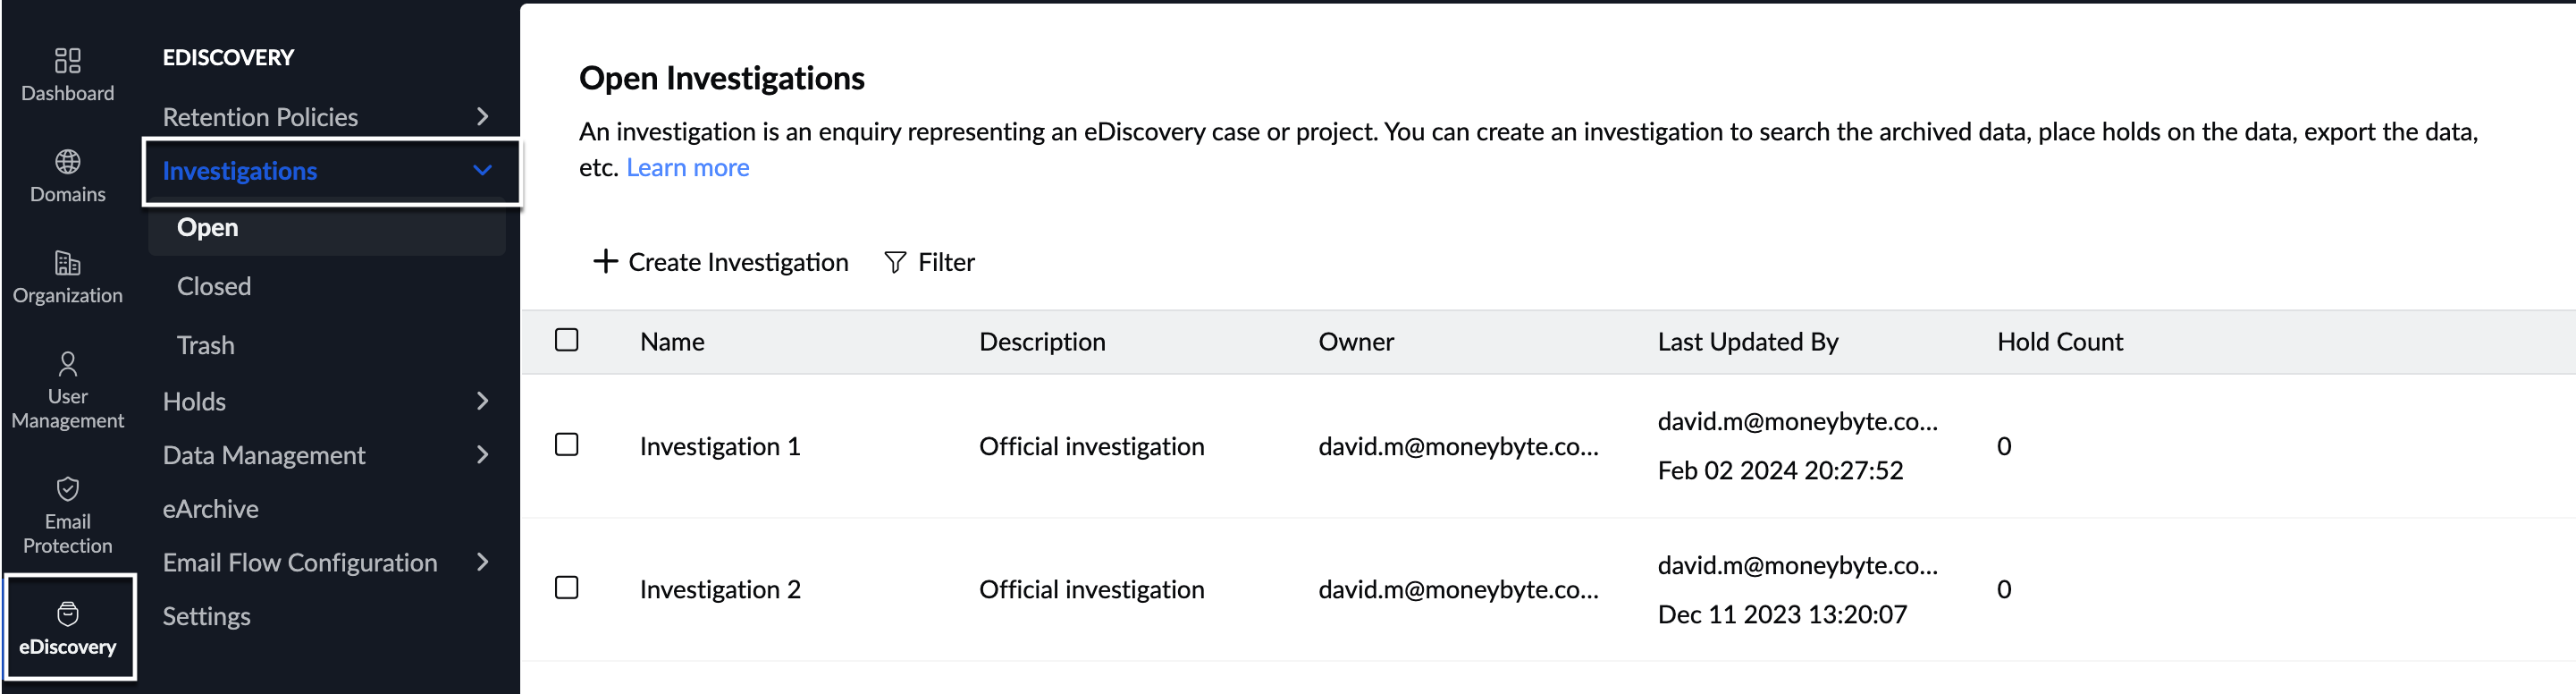The width and height of the screenshot is (2576, 694).
Task: Go to Domains globe icon
Action: [67, 162]
